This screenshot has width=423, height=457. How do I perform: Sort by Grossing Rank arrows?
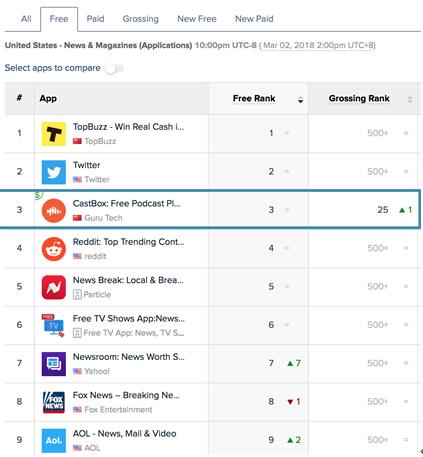pyautogui.click(x=410, y=99)
